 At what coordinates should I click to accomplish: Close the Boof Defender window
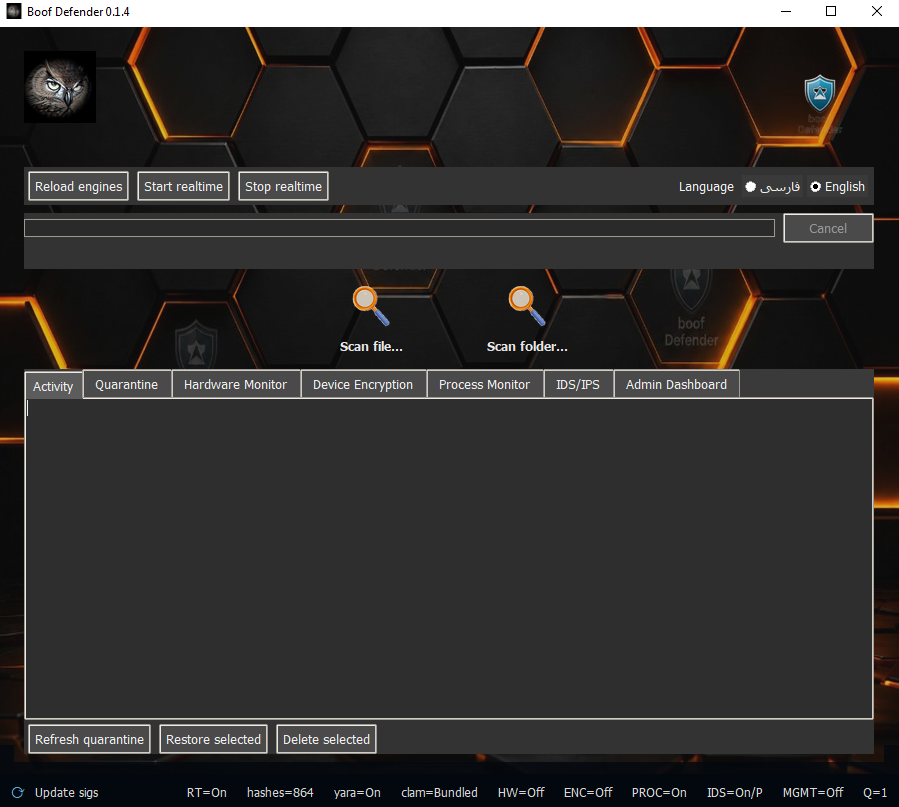point(877,11)
